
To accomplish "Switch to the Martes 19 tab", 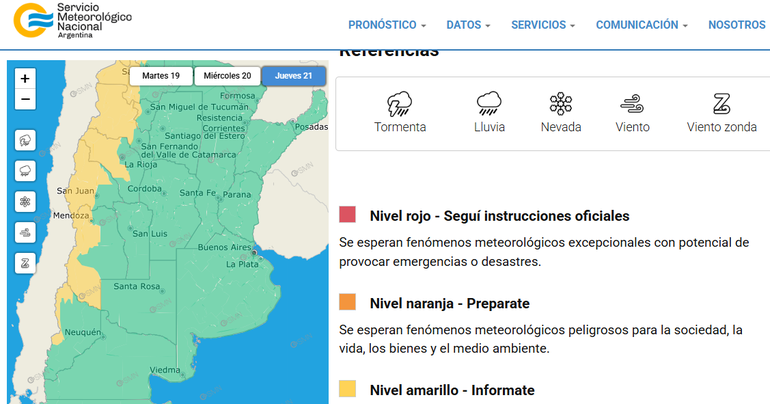I will (x=161, y=76).
